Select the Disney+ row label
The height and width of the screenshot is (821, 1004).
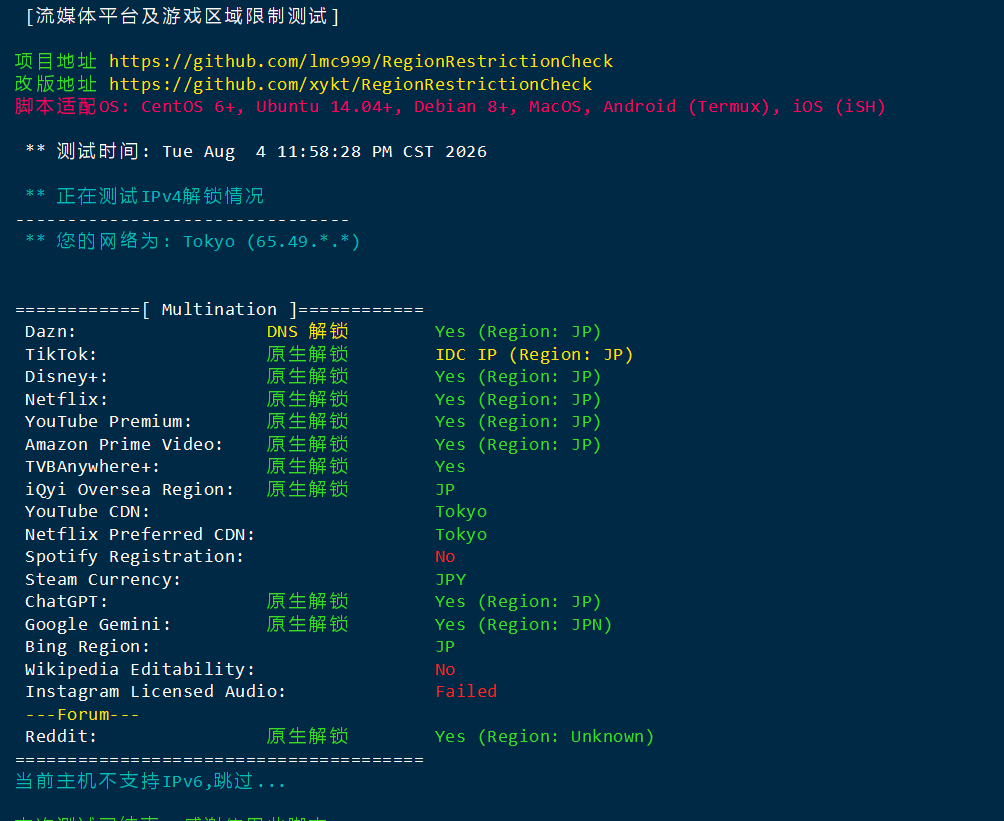pyautogui.click(x=67, y=377)
